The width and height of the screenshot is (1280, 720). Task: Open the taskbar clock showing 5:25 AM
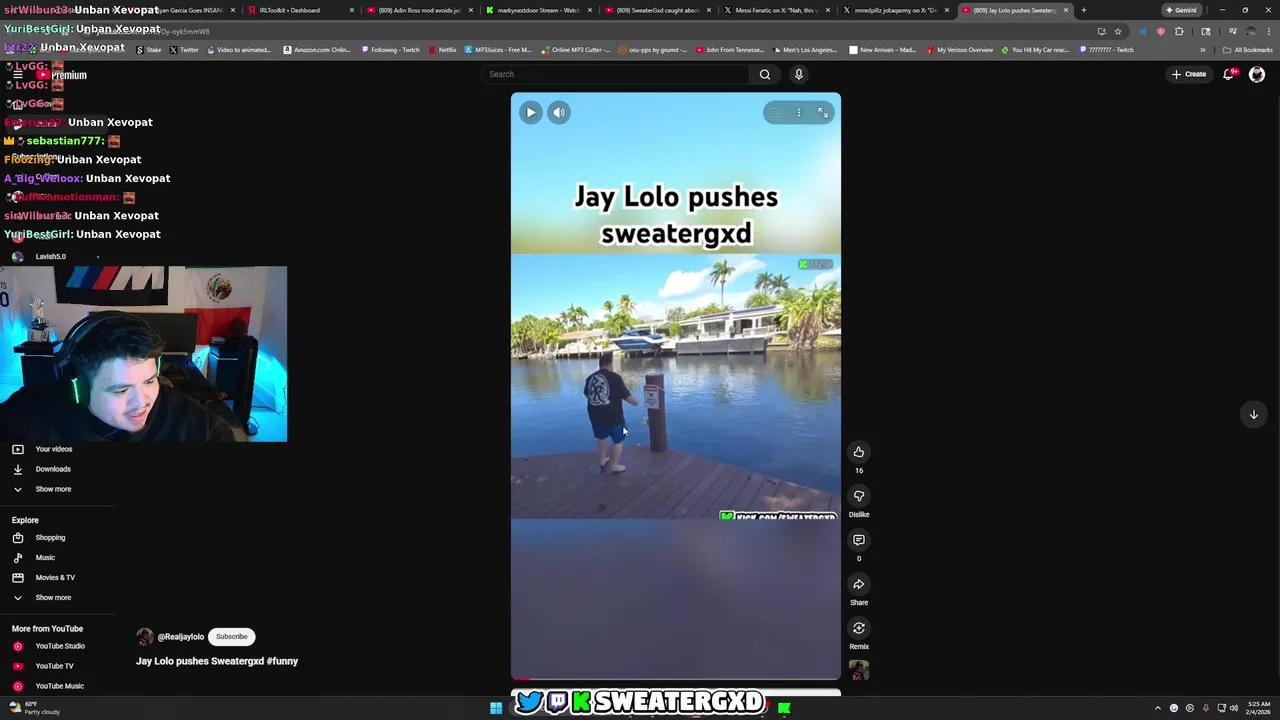pyautogui.click(x=1258, y=708)
